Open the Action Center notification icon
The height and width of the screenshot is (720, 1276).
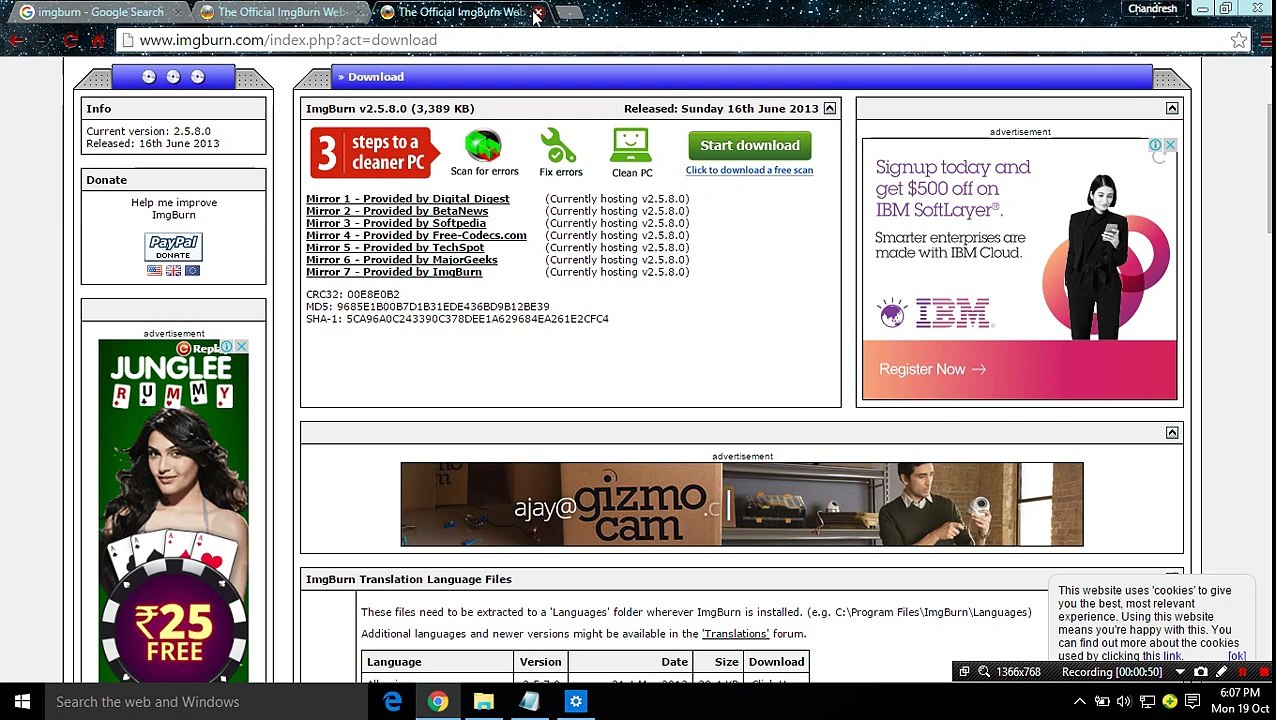pyautogui.click(x=1192, y=702)
